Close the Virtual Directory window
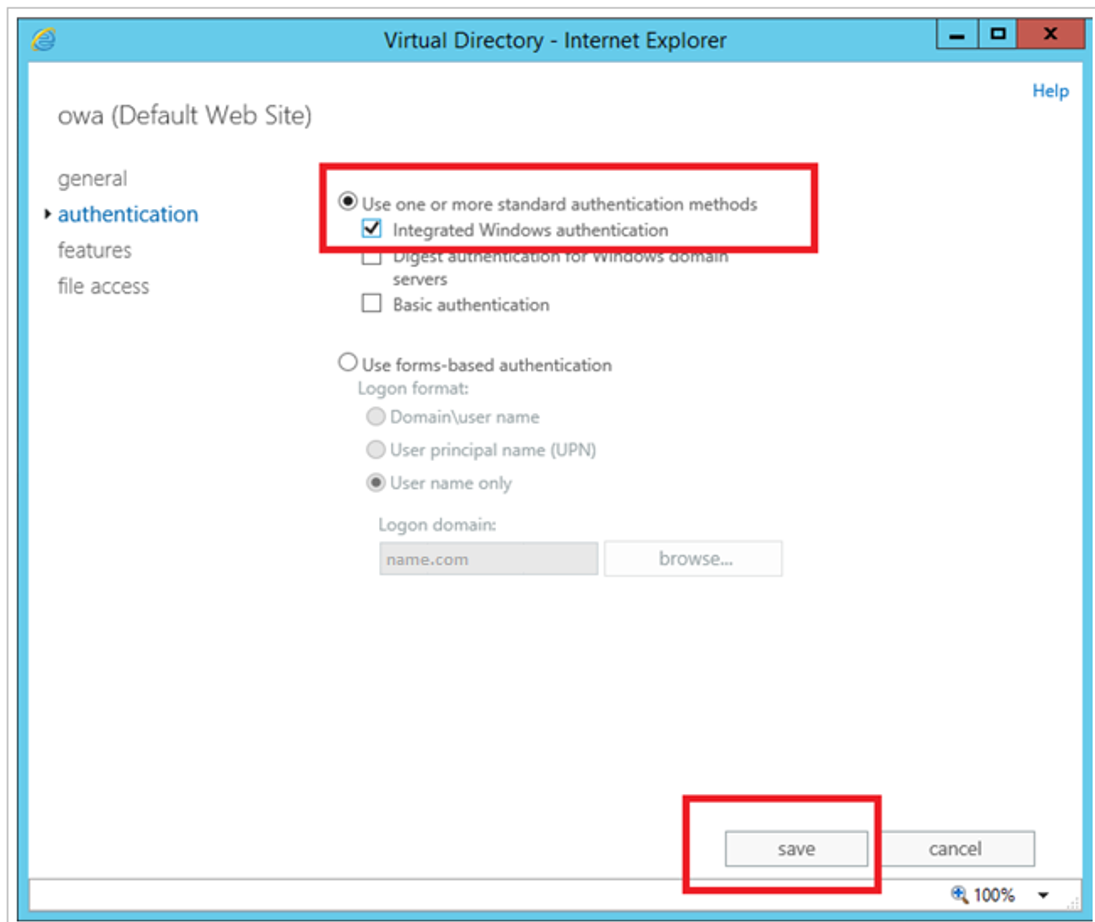Screen dimensions: 1095x922 [x=1050, y=34]
